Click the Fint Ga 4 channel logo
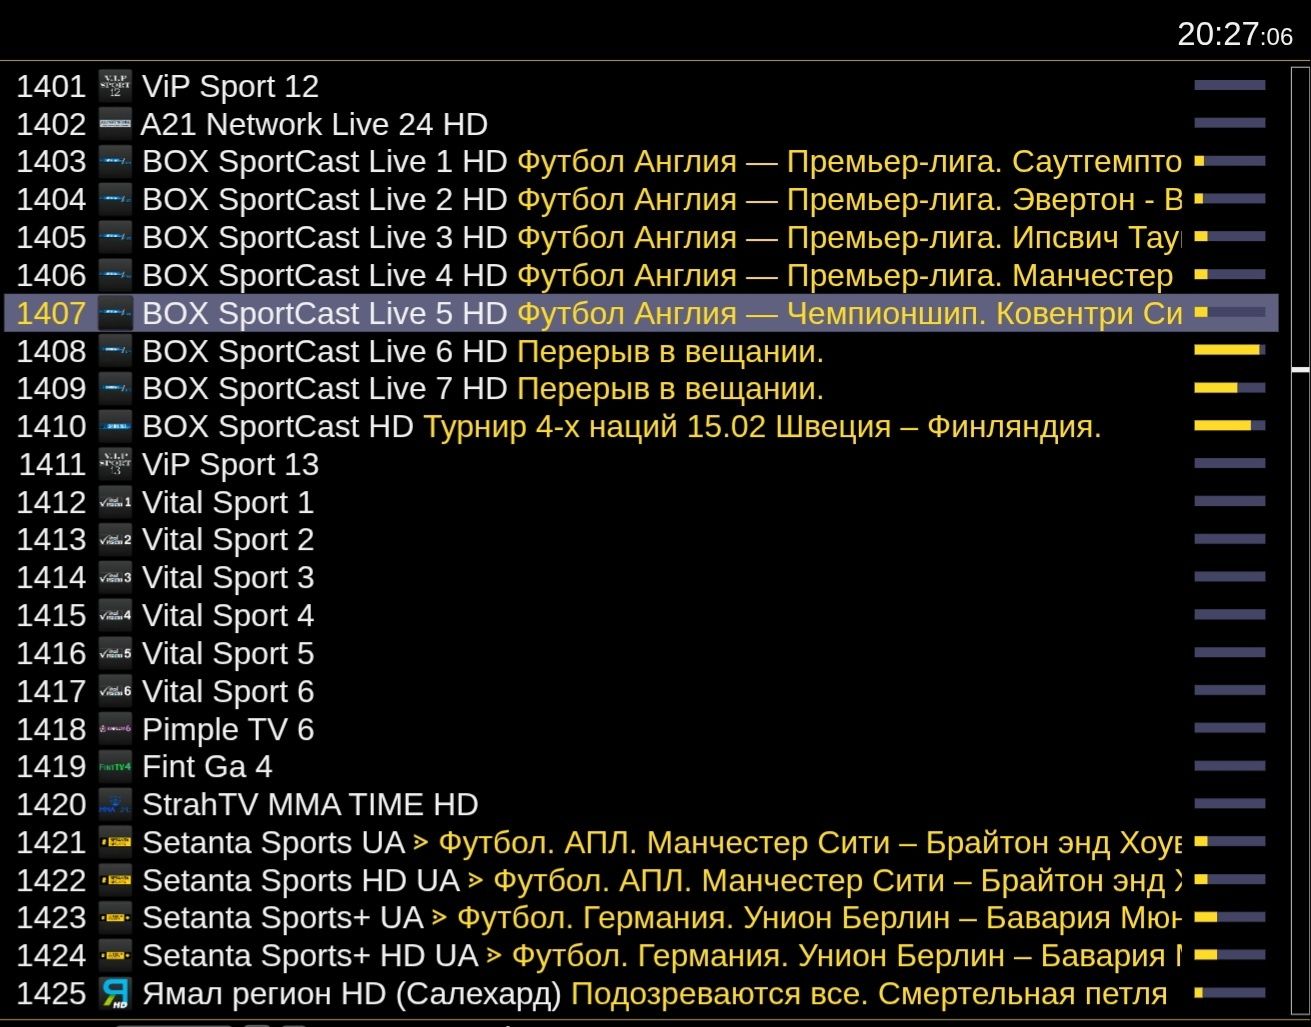Image resolution: width=1311 pixels, height=1027 pixels. point(115,766)
